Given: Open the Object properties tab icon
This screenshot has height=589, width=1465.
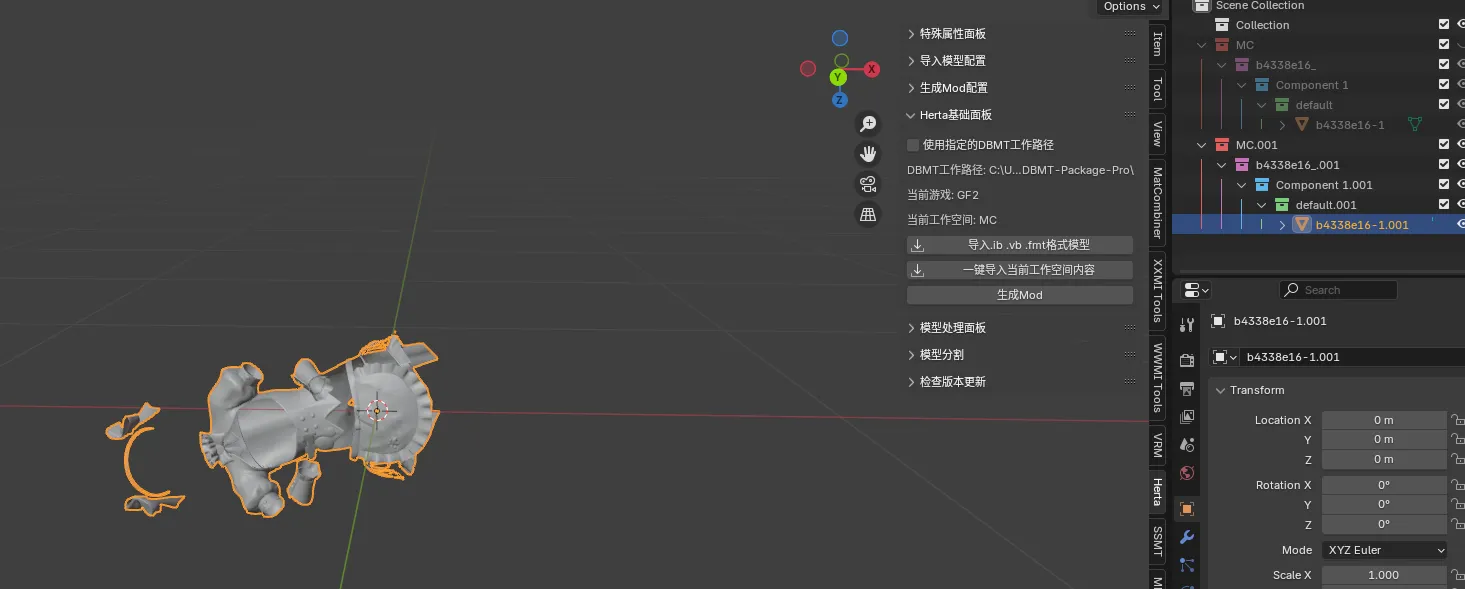Looking at the screenshot, I should pos(1187,508).
